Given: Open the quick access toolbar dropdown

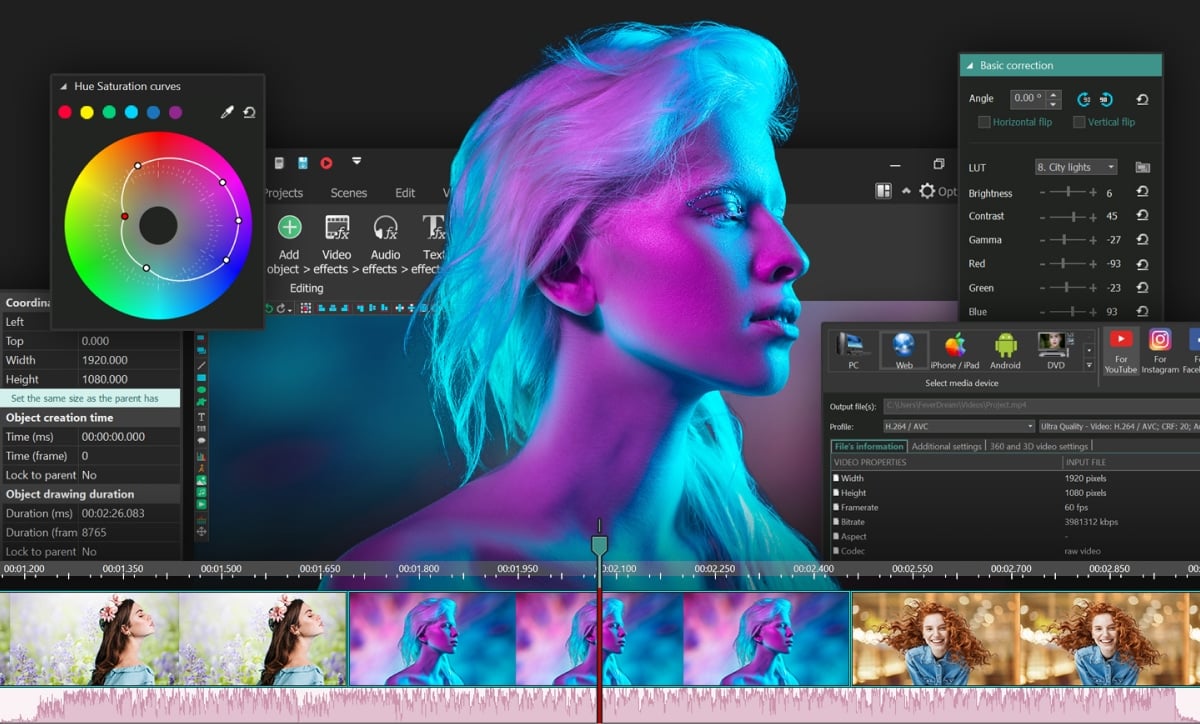Looking at the screenshot, I should coord(356,161).
